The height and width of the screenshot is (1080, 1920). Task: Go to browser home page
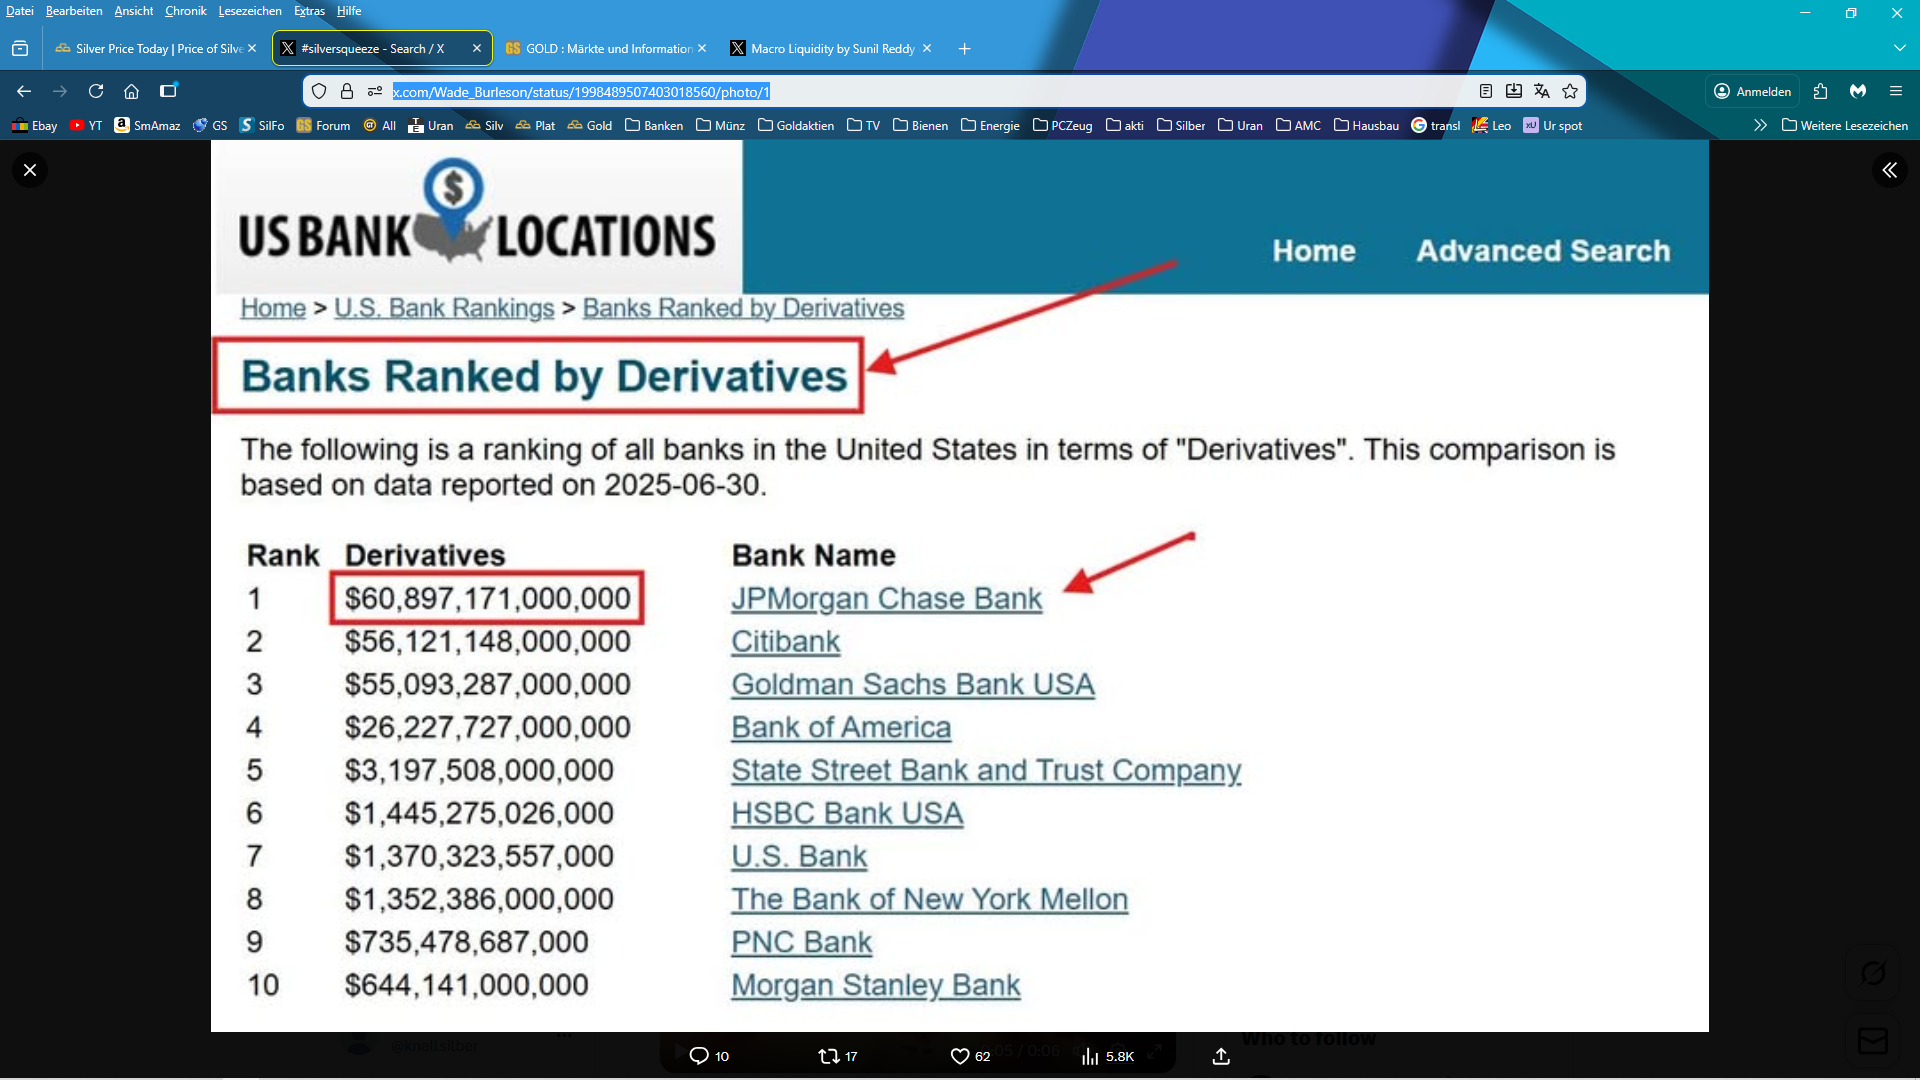pos(131,91)
